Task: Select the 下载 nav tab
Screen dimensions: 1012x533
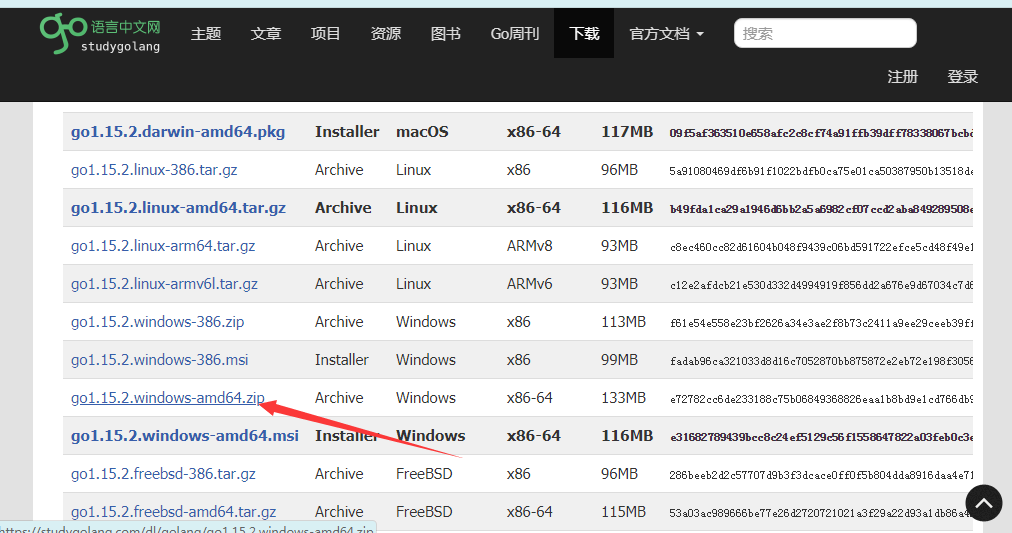Action: [x=584, y=34]
